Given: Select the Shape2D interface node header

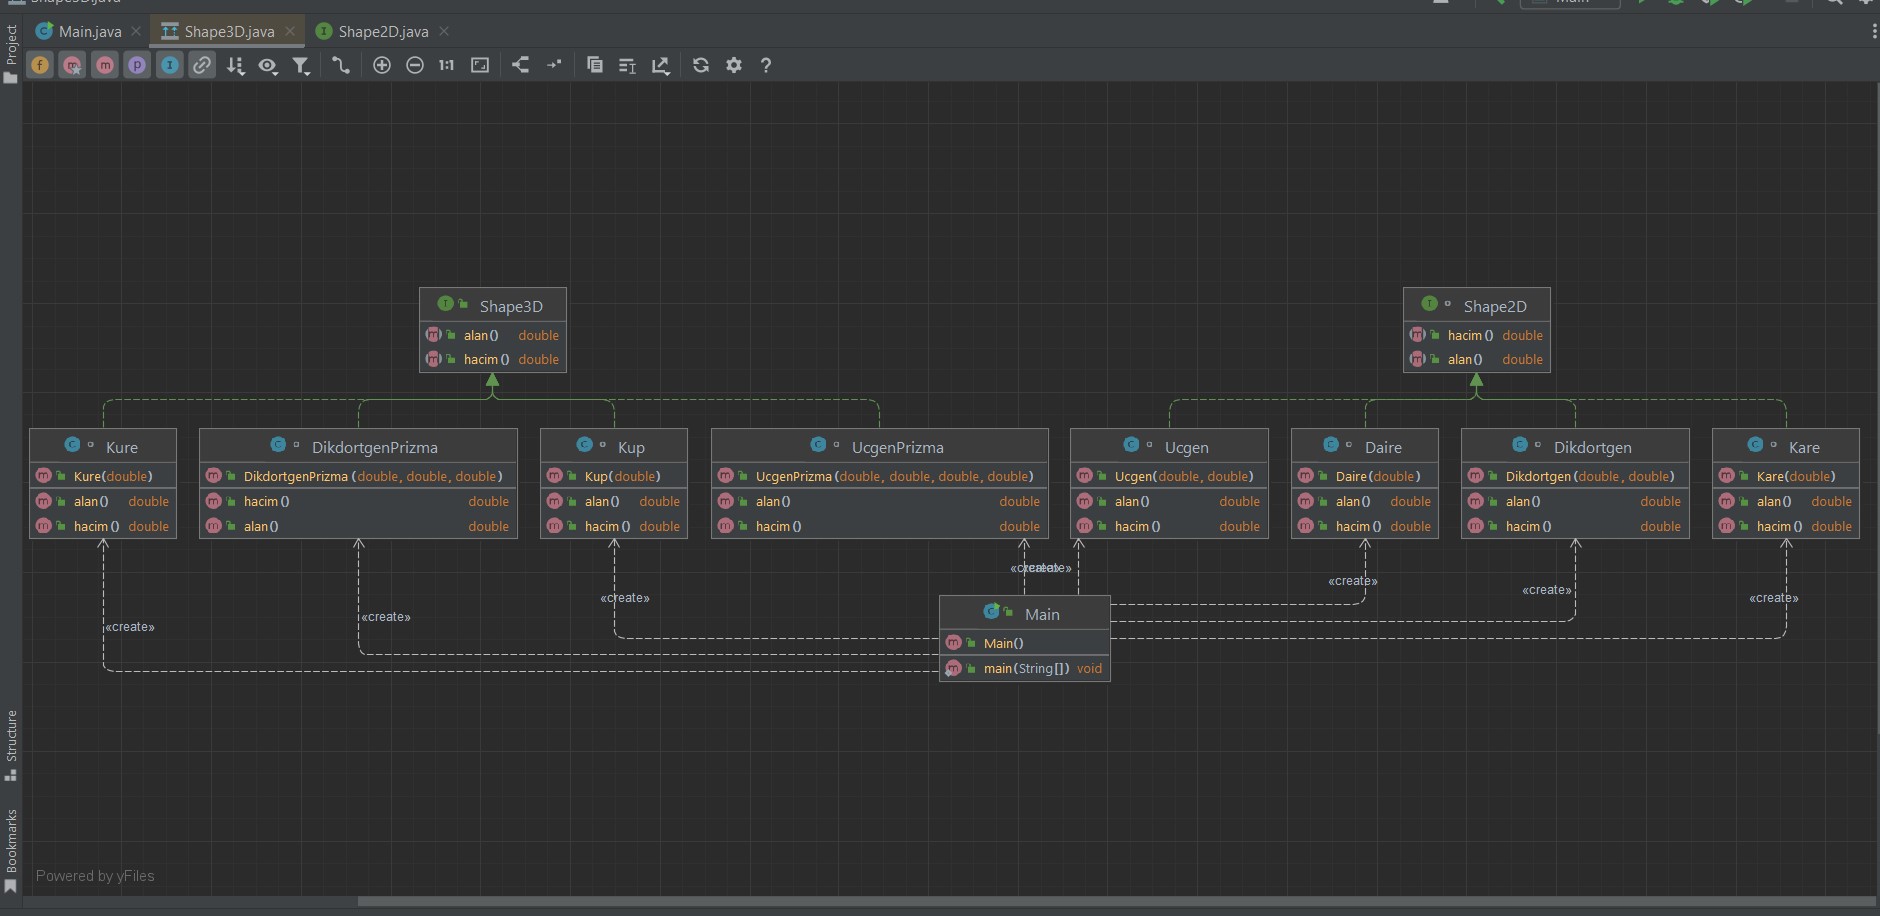Looking at the screenshot, I should tap(1477, 305).
